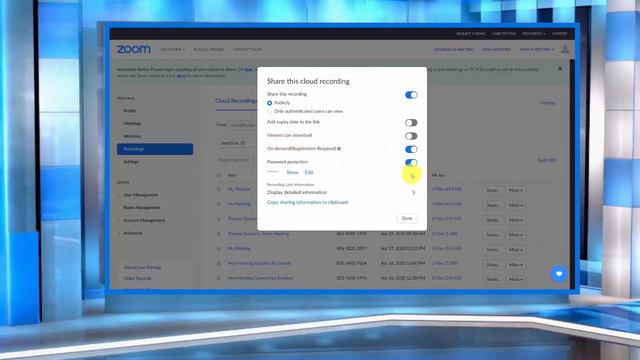Click Join a Meeting link
This screenshot has width=640, height=360.
pyautogui.click(x=496, y=49)
